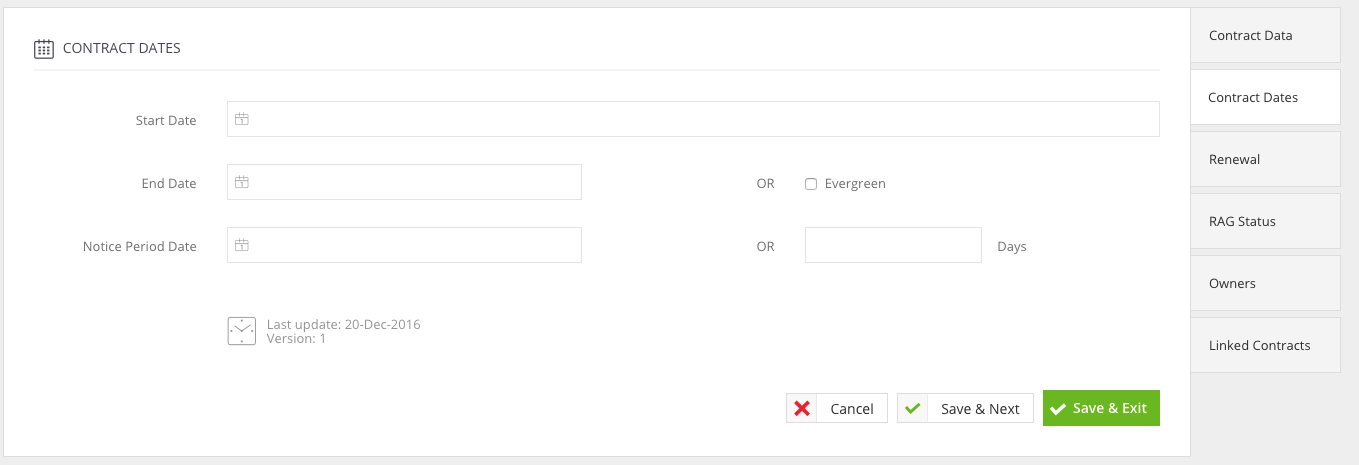Select the Contract Dates tab

point(1265,97)
